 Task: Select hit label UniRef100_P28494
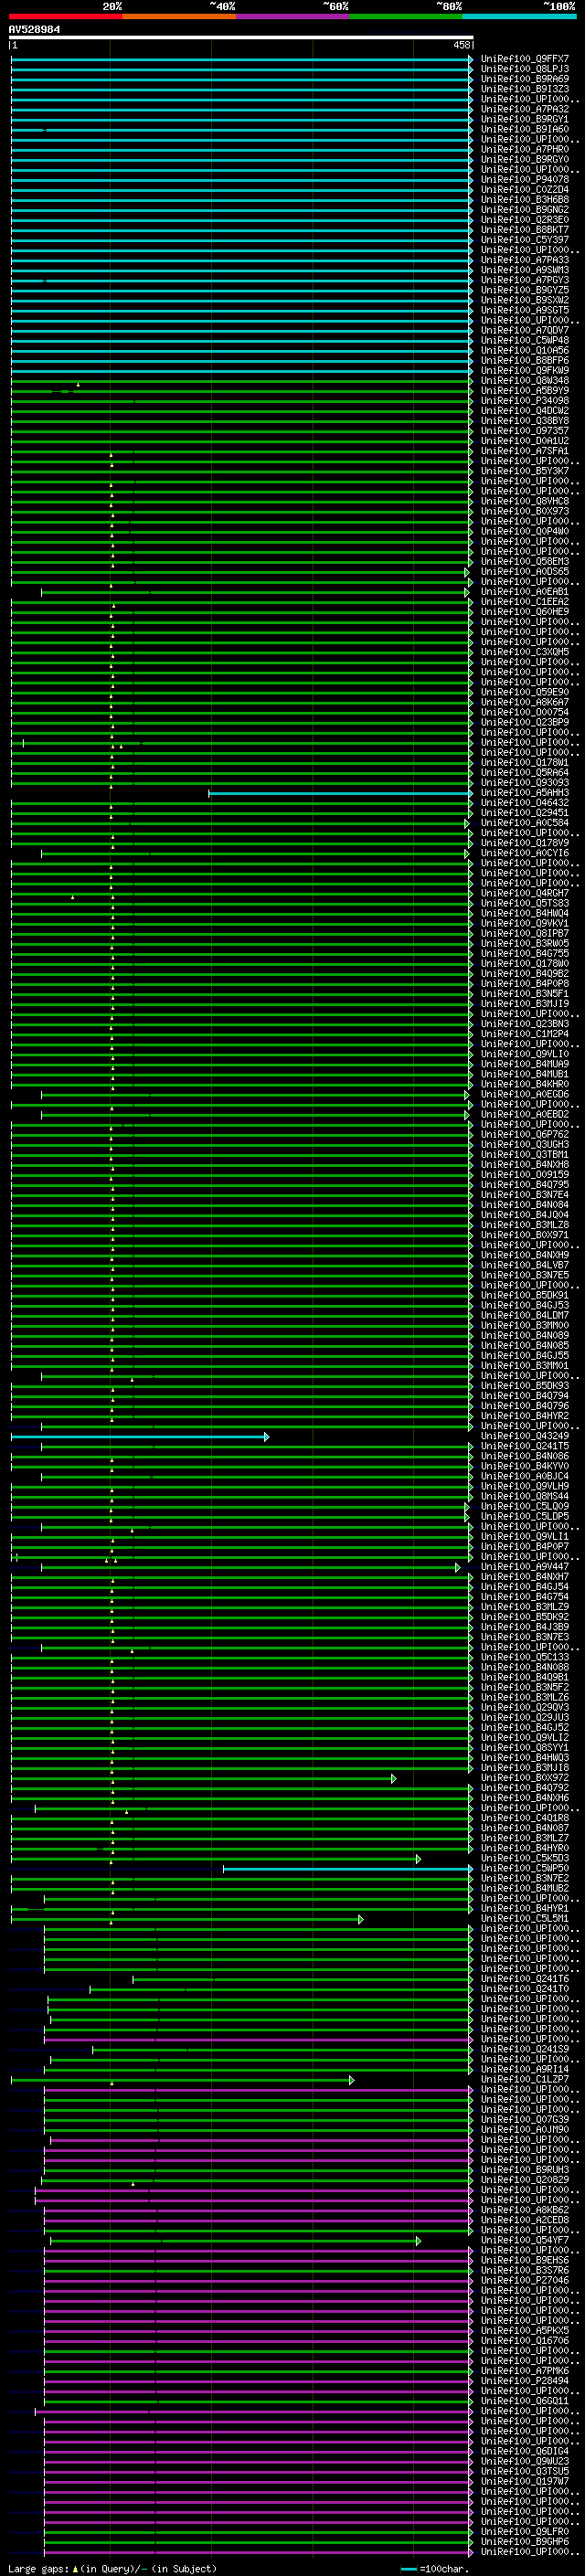(525, 2381)
